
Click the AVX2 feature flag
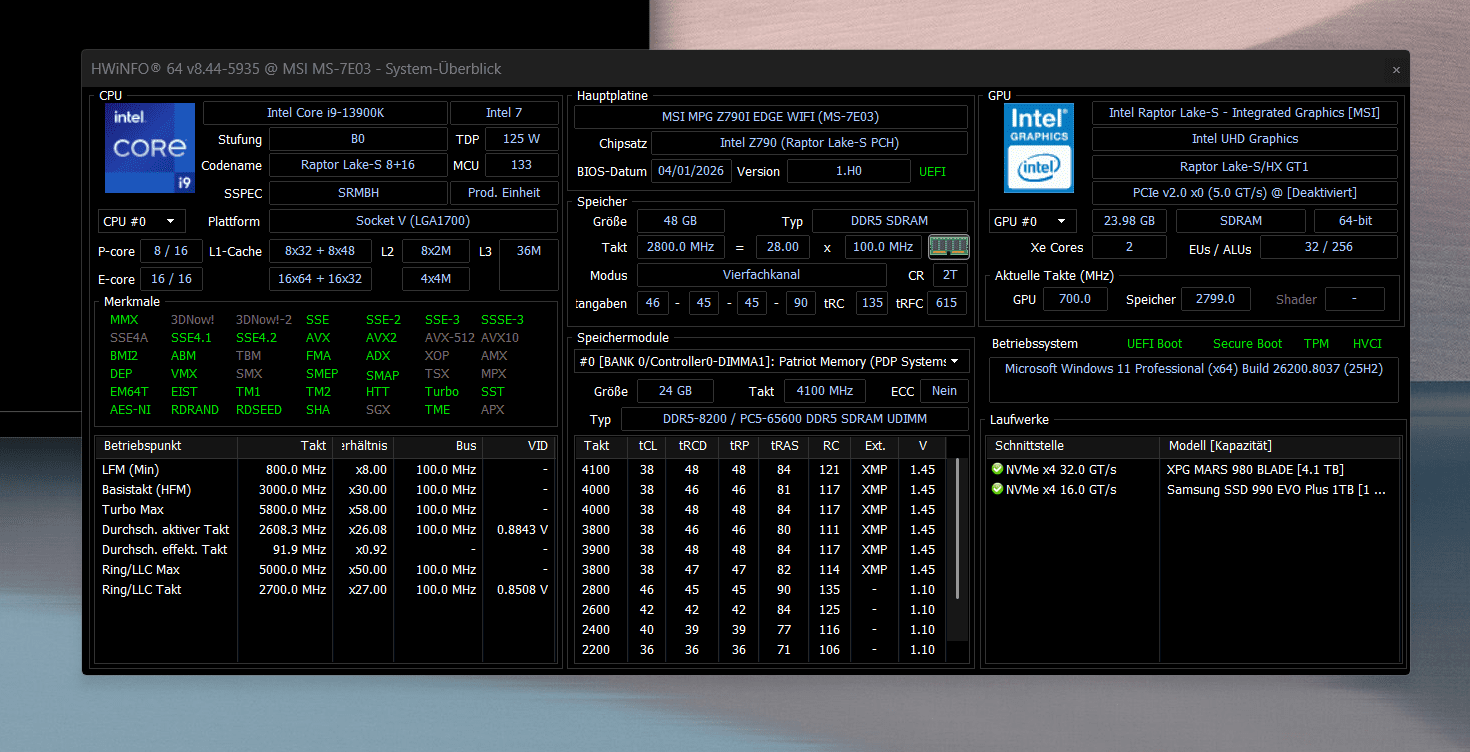tap(380, 338)
